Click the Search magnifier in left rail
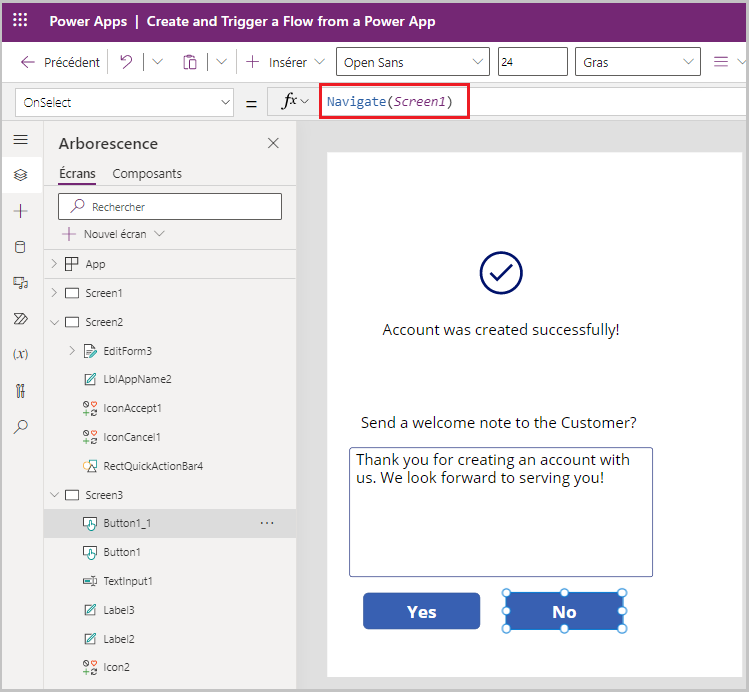Viewport: 749px width, 692px height. pyautogui.click(x=21, y=426)
